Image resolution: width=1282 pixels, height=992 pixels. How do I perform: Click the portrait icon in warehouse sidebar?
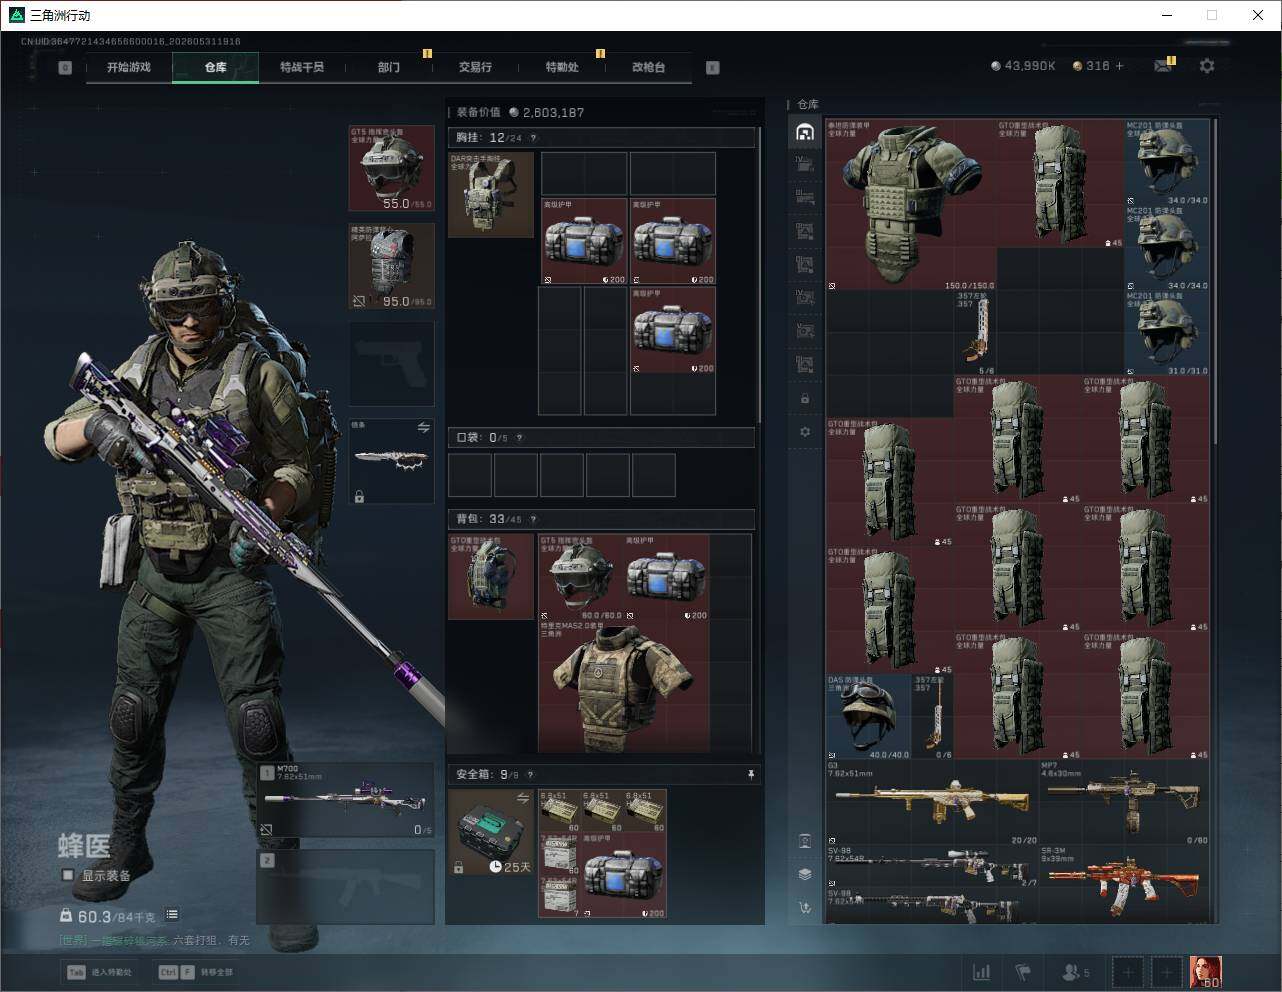coord(805,841)
